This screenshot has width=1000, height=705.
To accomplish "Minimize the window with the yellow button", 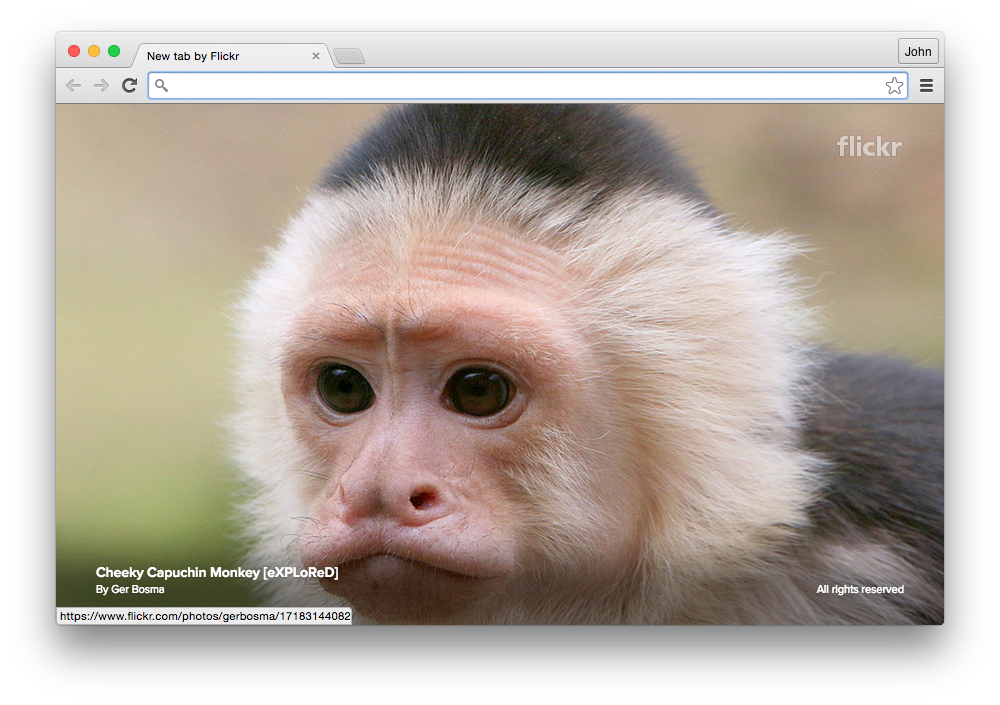I will tap(94, 51).
